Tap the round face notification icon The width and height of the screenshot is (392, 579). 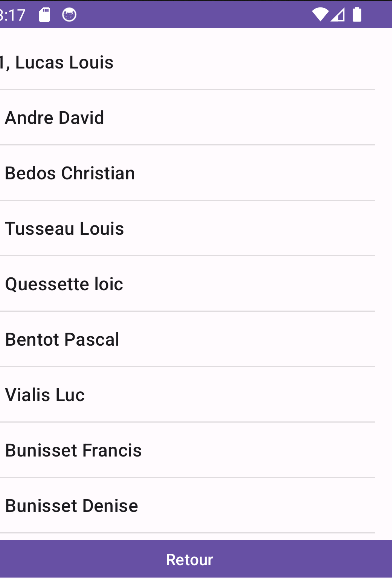[69, 15]
